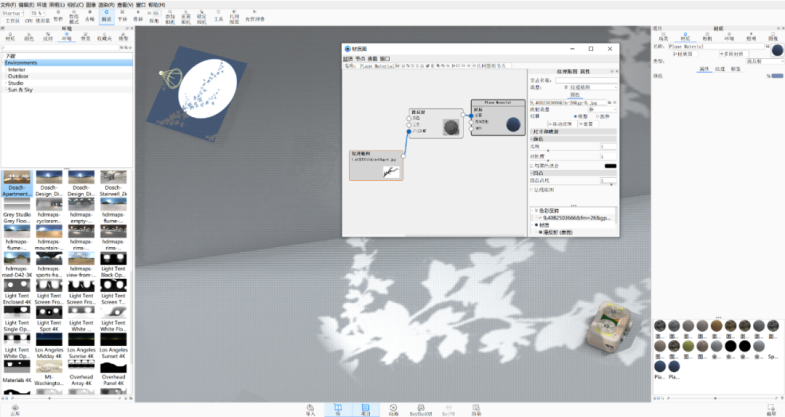Screen dimensions: 785x417
Task: Click the Project panel icon in bottom toolbar
Action: click(365, 408)
